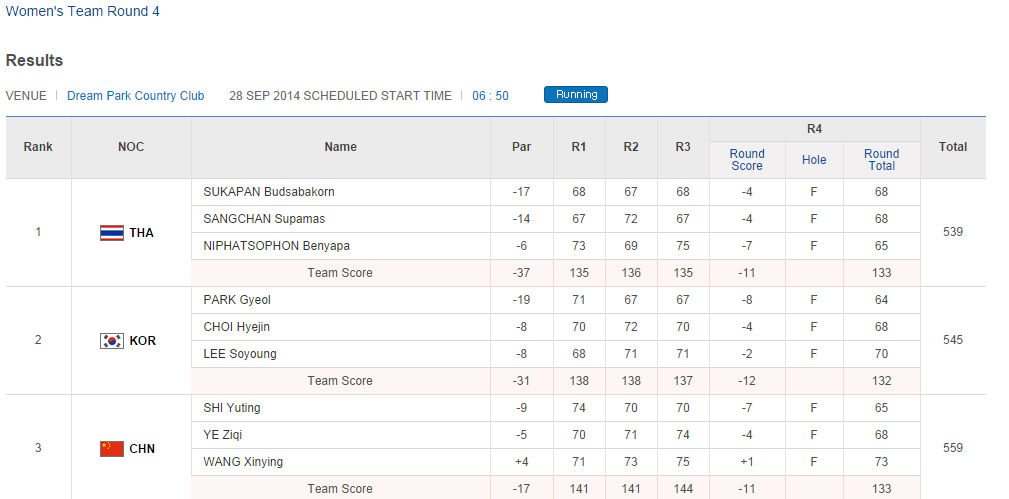The image size is (1009, 499).
Task: Open Dream Park Country Club venue link
Action: pos(135,96)
